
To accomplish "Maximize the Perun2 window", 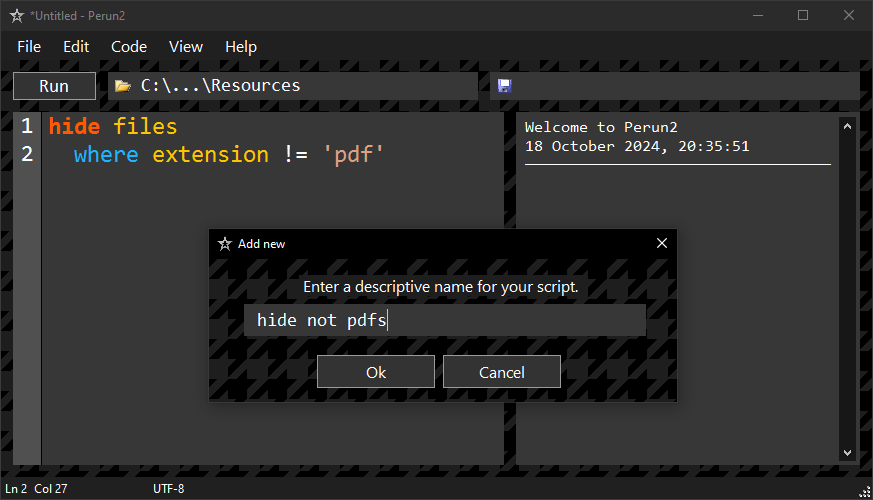I will click(803, 16).
